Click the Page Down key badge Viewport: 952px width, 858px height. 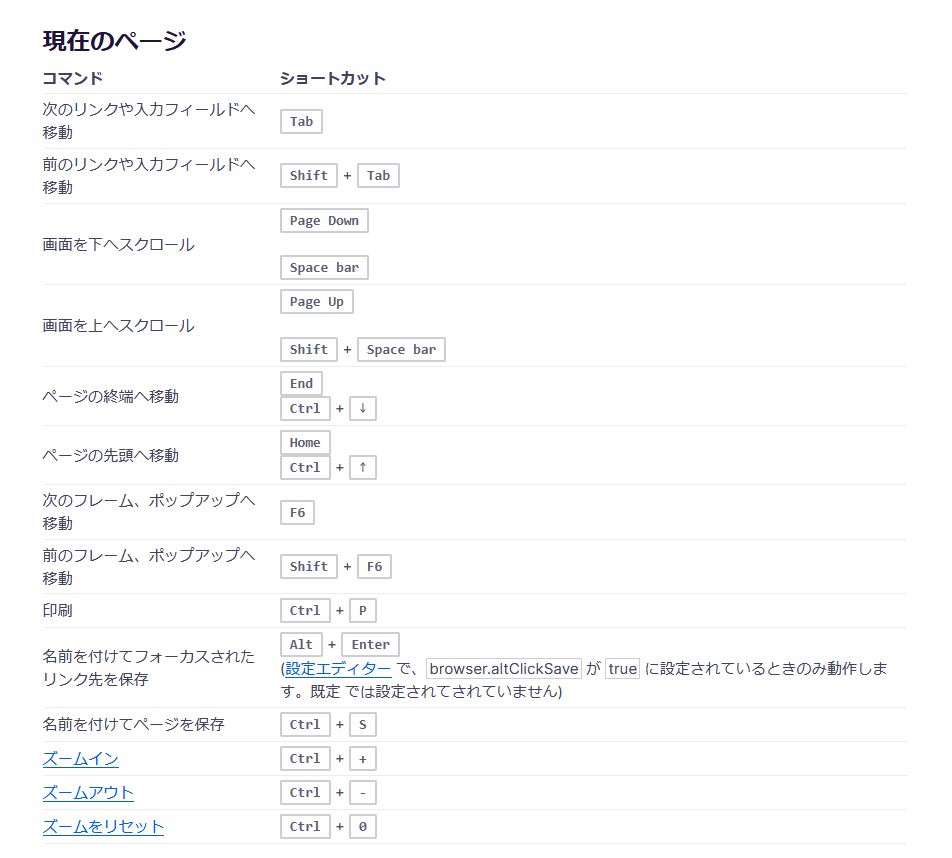(x=324, y=221)
